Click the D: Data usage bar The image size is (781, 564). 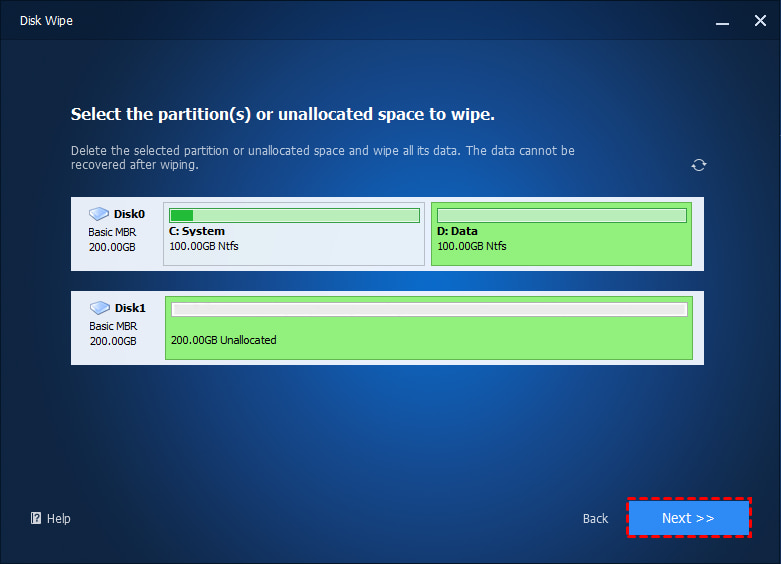coord(562,215)
